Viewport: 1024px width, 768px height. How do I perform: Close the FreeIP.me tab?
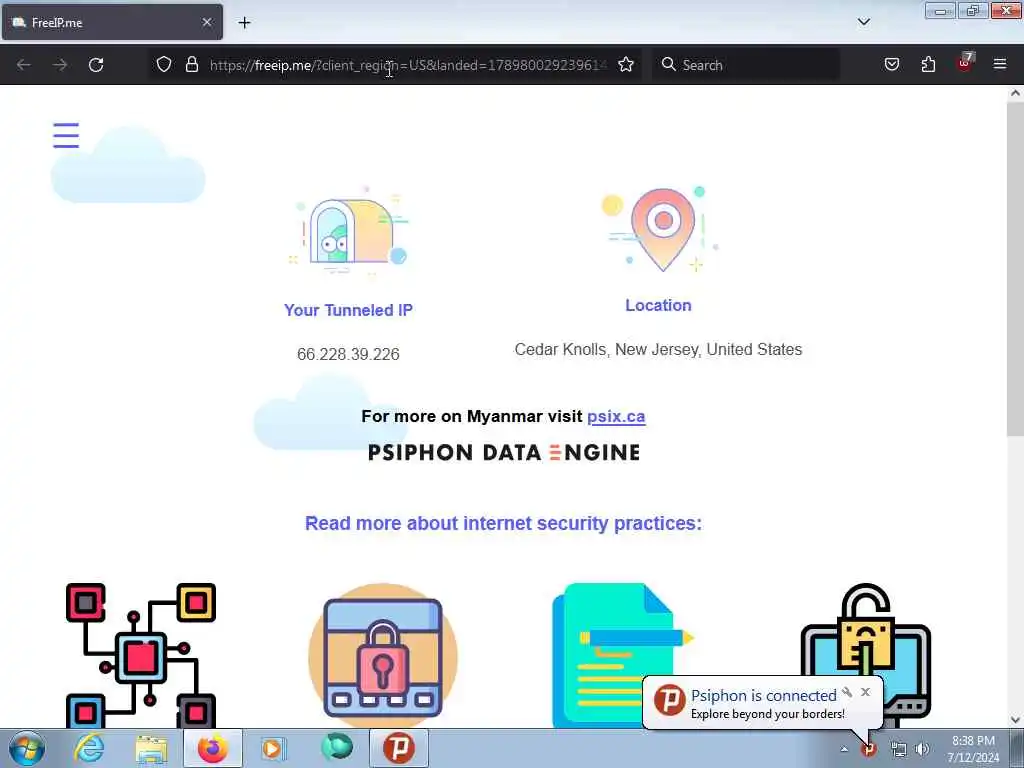(x=207, y=22)
